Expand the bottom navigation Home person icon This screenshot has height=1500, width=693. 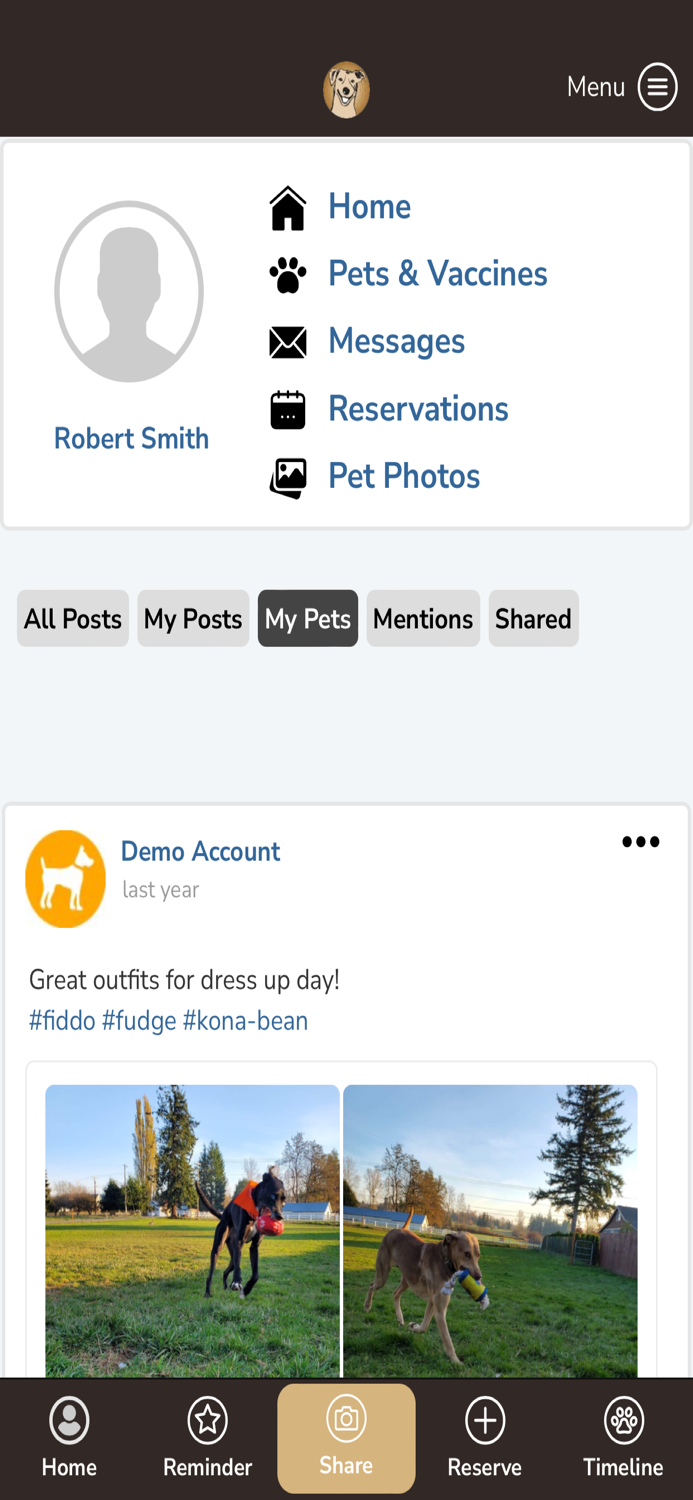coord(68,1421)
